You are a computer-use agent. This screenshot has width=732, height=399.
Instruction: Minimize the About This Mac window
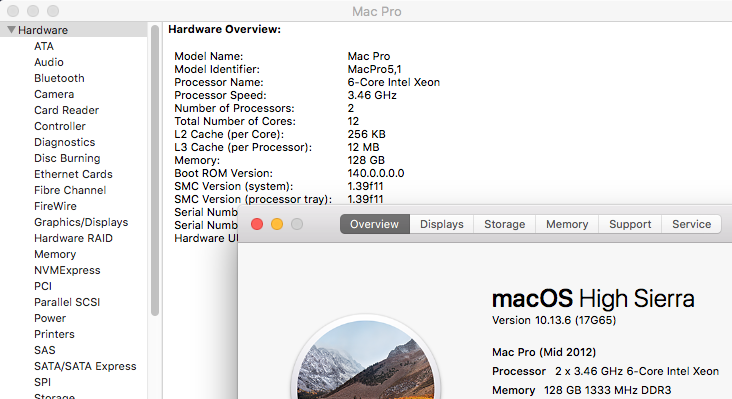tap(277, 224)
